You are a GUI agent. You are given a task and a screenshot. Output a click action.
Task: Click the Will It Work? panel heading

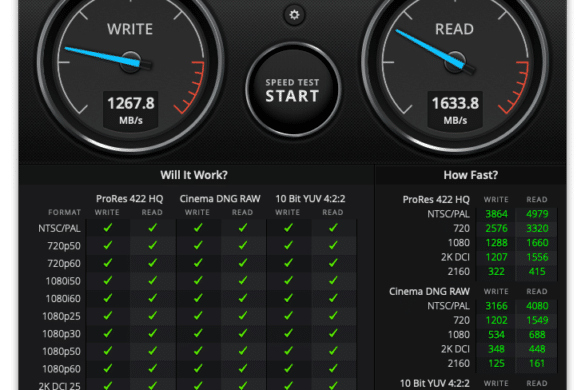pyautogui.click(x=194, y=175)
